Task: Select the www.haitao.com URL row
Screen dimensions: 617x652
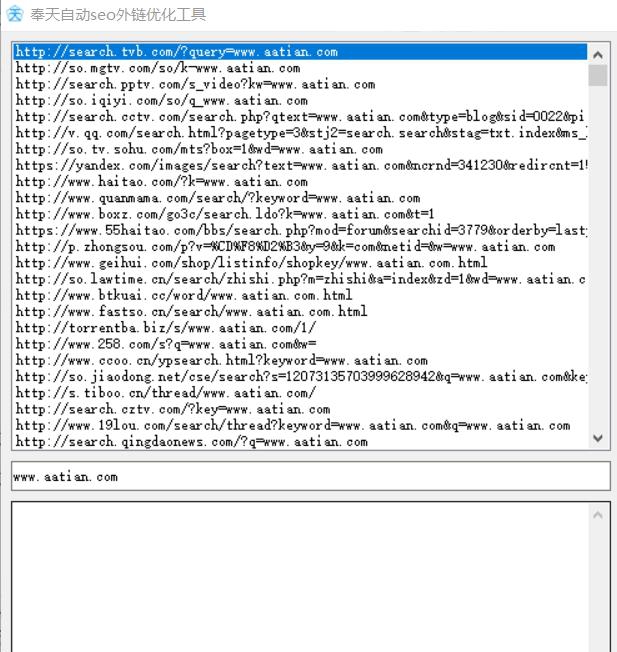Action: 300,182
